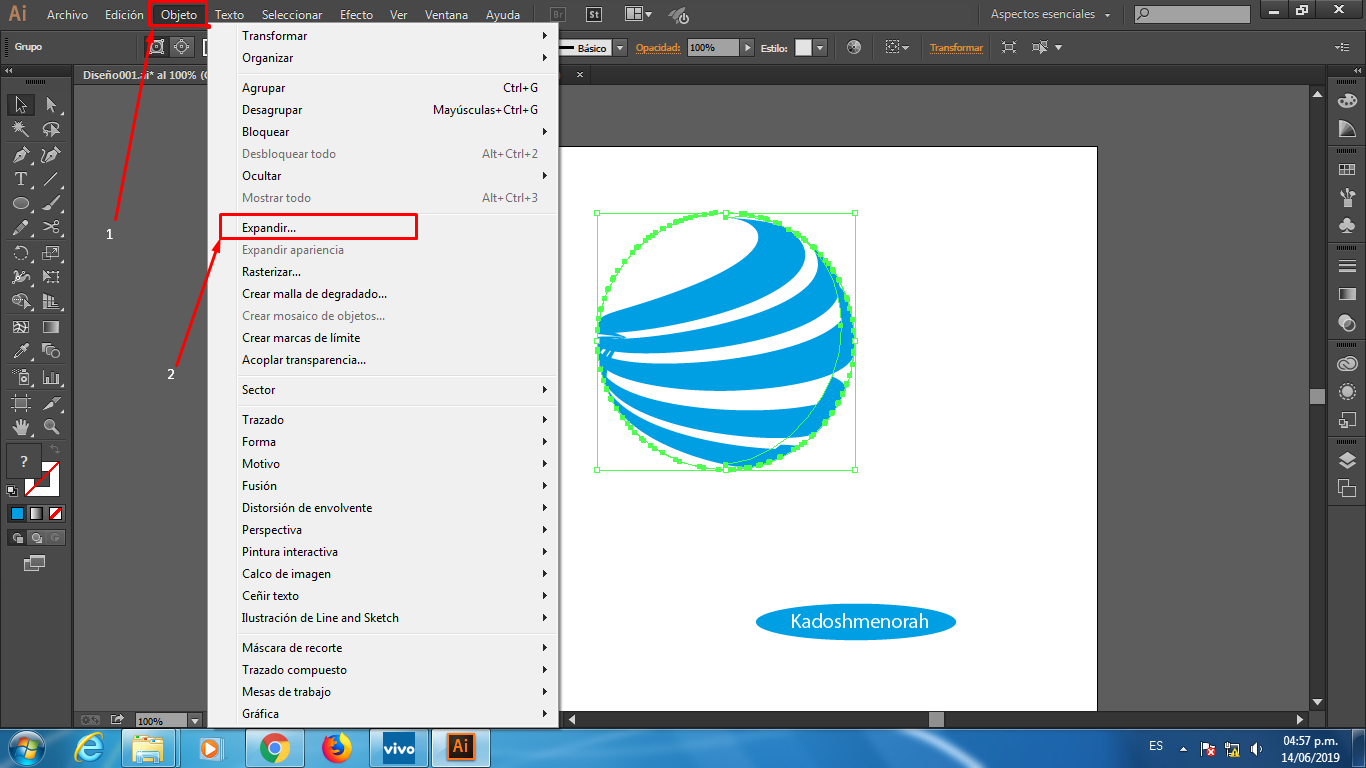Open the Color palette panel icon
1366x768 pixels.
[1347, 101]
